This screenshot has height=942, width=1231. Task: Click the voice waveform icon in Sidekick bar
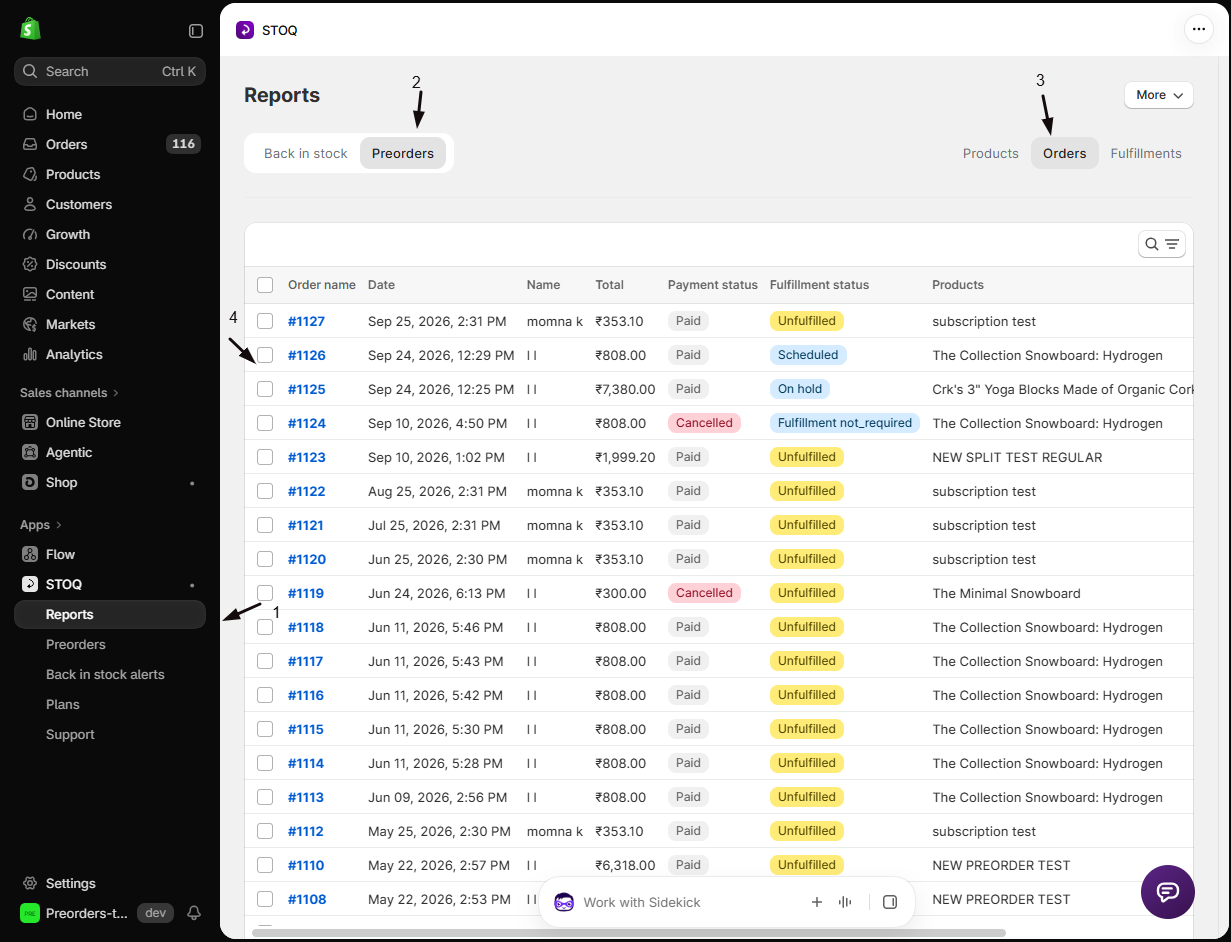[845, 902]
